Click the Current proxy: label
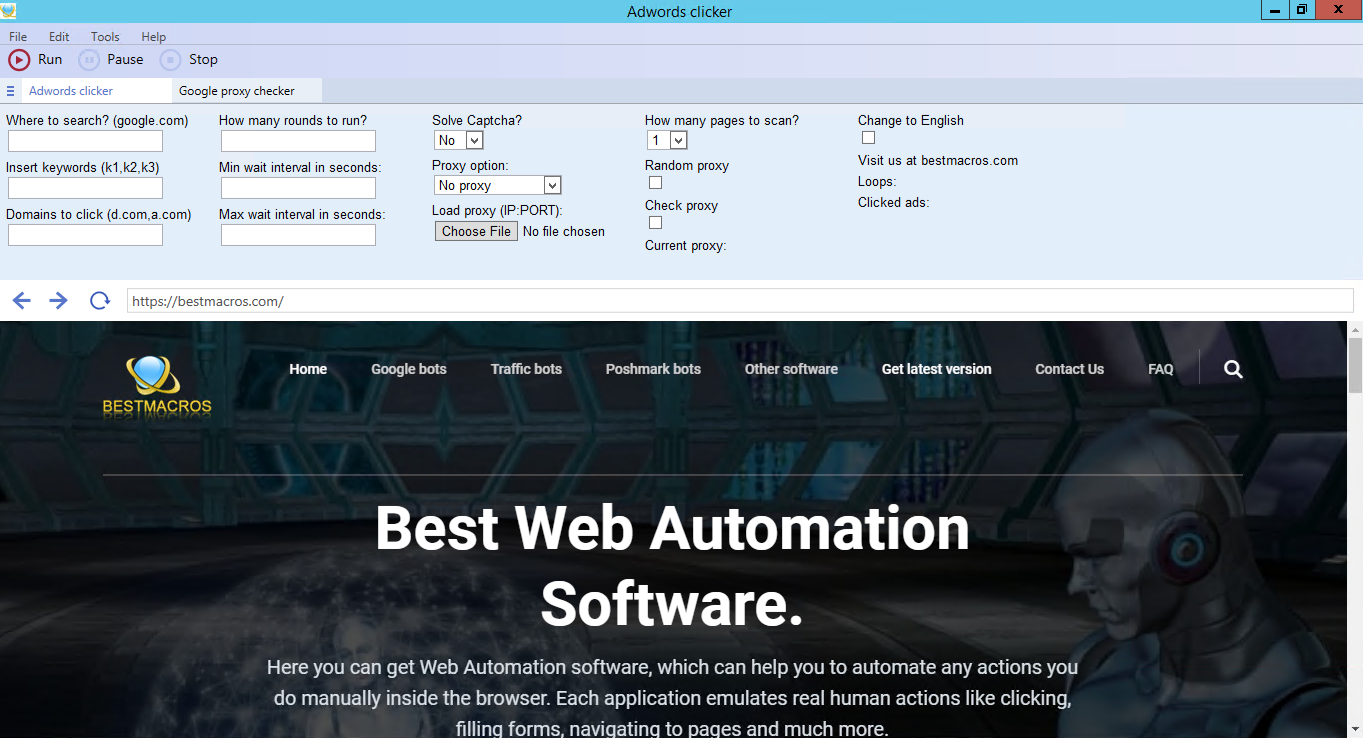Screen dimensions: 1363x738 coord(686,245)
